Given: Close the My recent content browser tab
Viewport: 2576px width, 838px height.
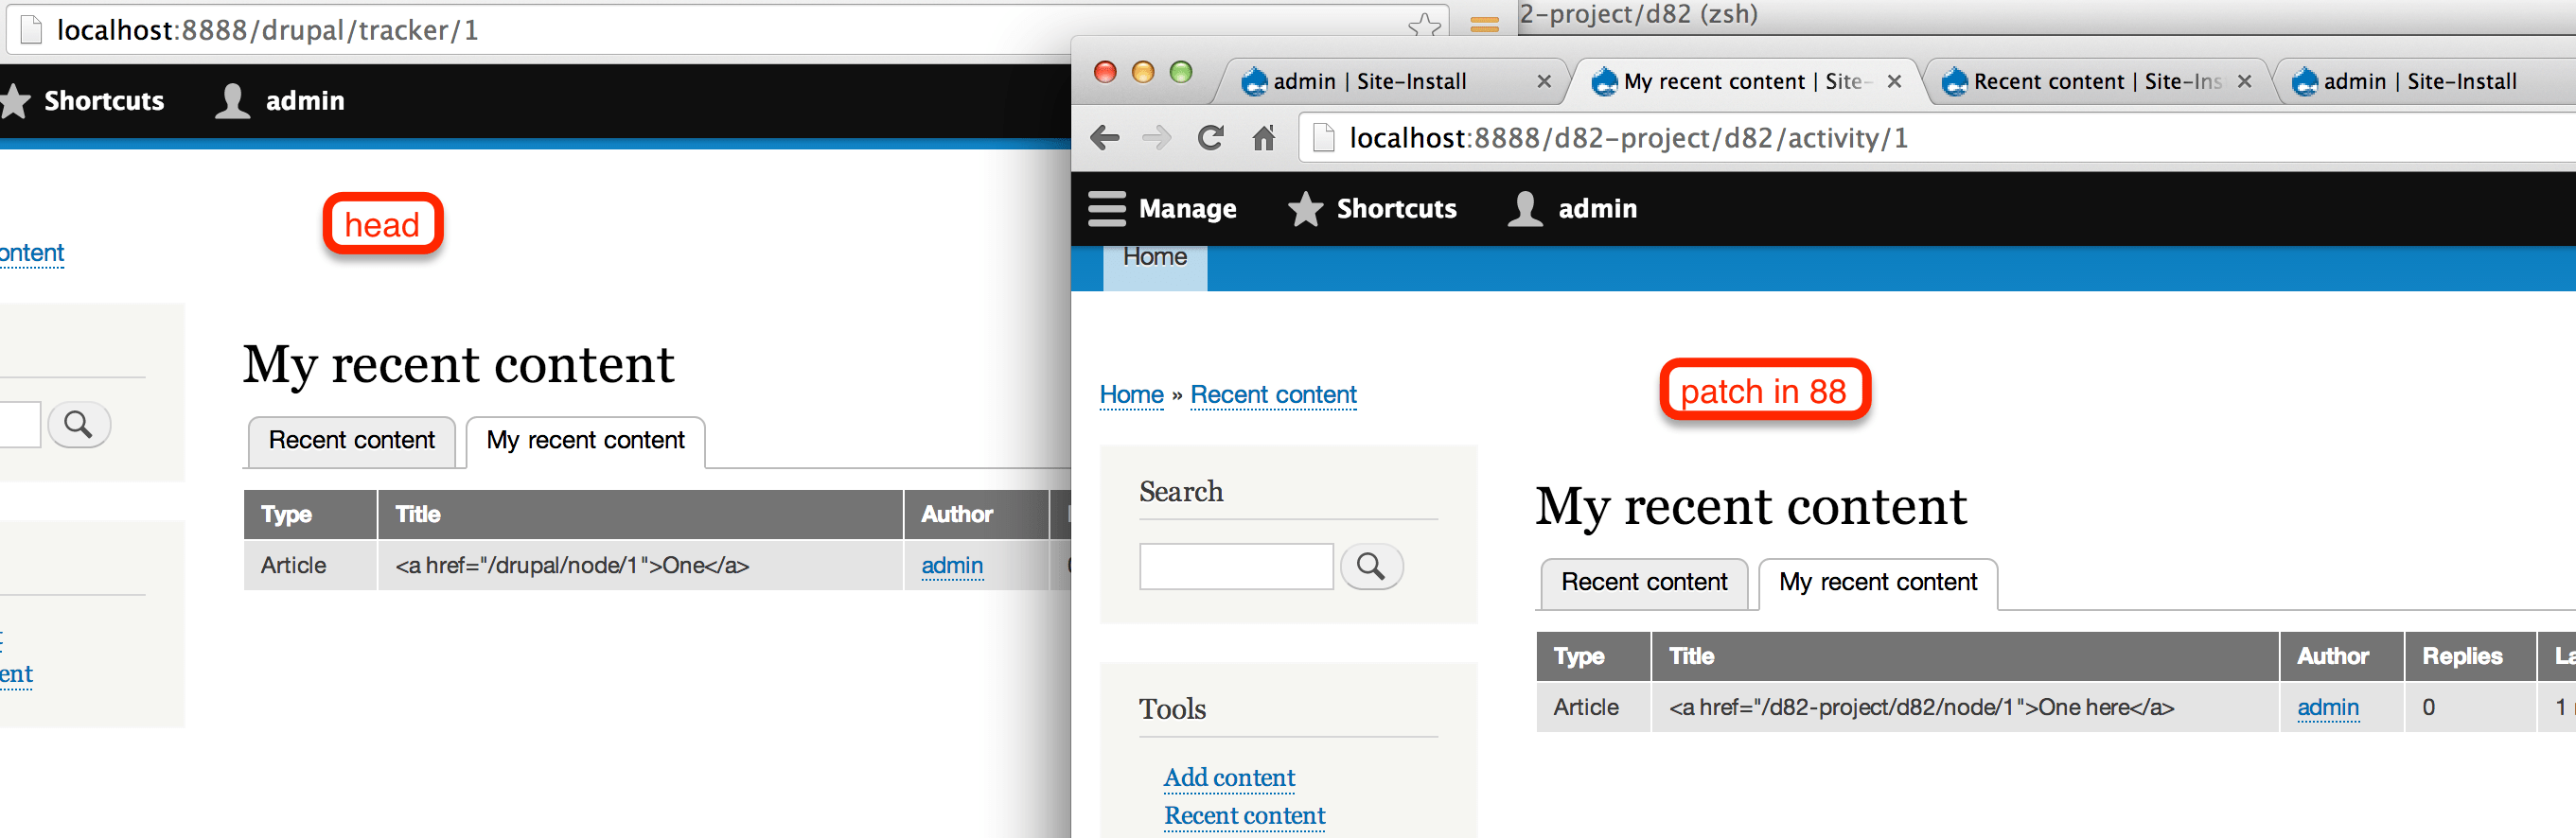Looking at the screenshot, I should (x=1894, y=81).
